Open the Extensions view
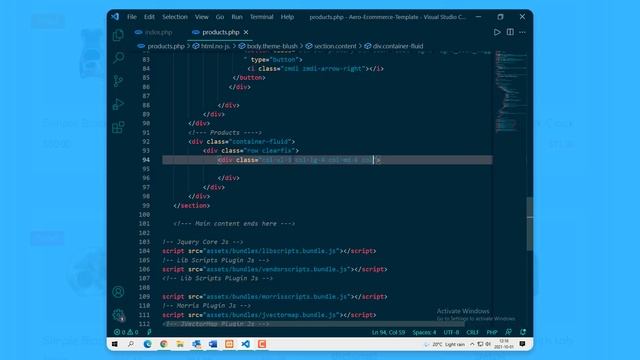 click(118, 127)
